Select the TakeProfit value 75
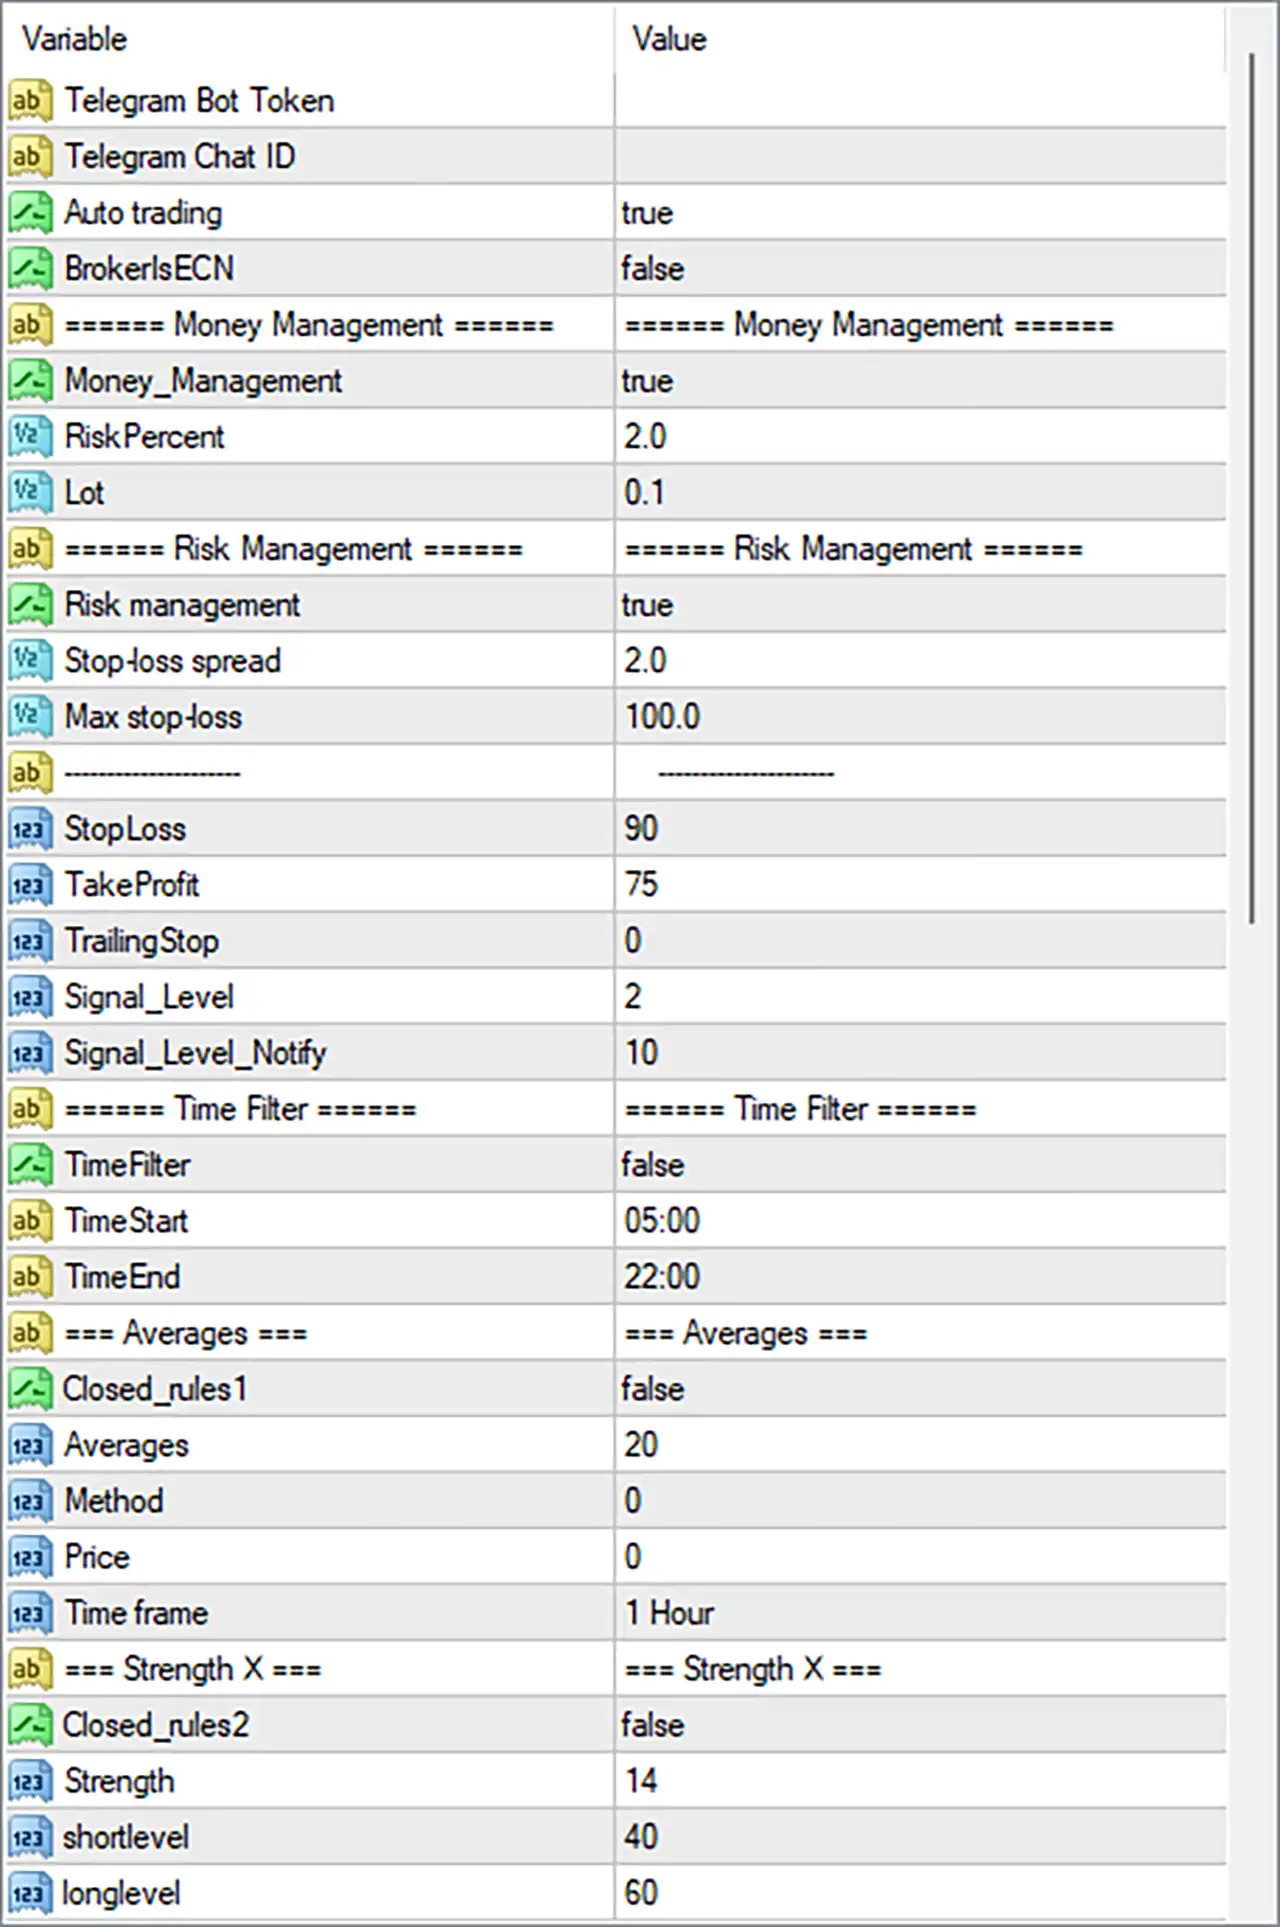This screenshot has height=1927, width=1280. click(641, 885)
